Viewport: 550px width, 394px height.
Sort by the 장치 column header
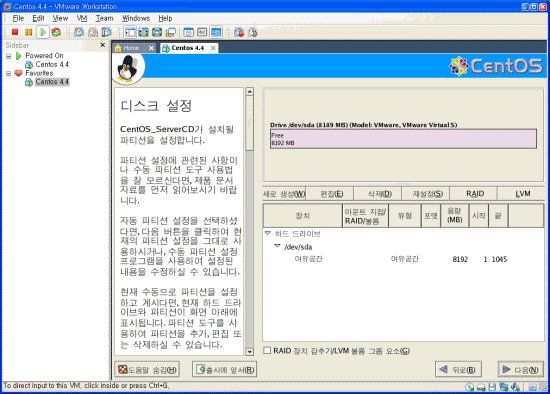(303, 216)
